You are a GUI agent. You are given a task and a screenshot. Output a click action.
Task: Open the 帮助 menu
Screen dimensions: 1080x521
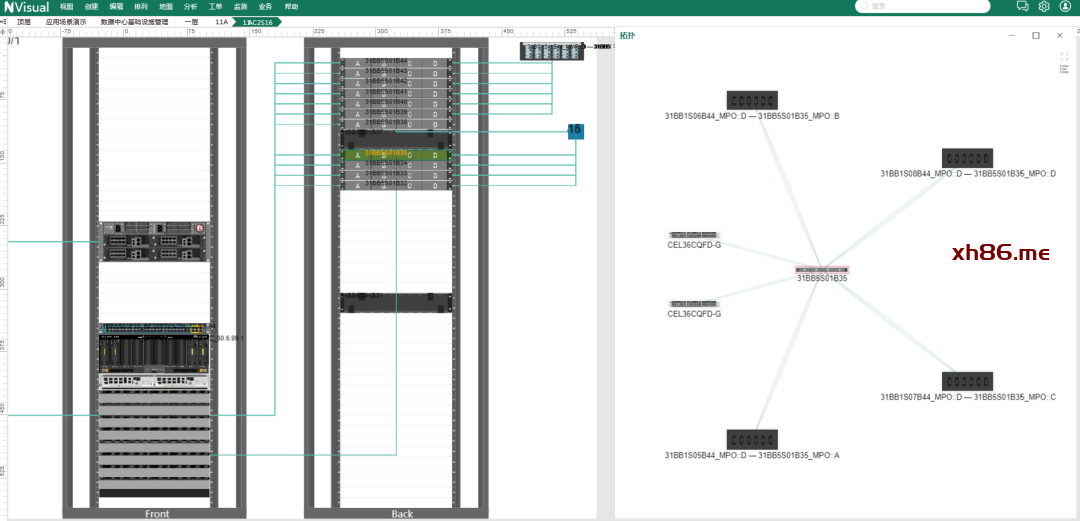(x=291, y=6)
